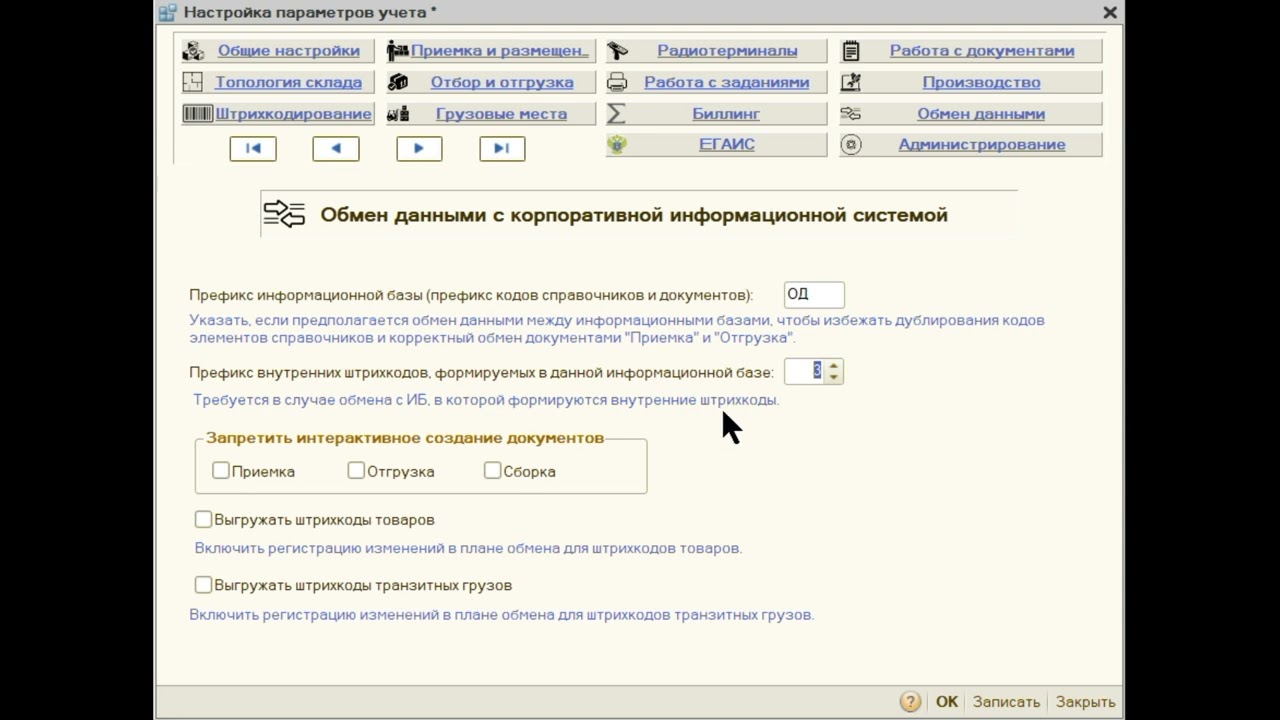This screenshot has height=720, width=1280.
Task: Open Биллинг section
Action: click(x=726, y=114)
